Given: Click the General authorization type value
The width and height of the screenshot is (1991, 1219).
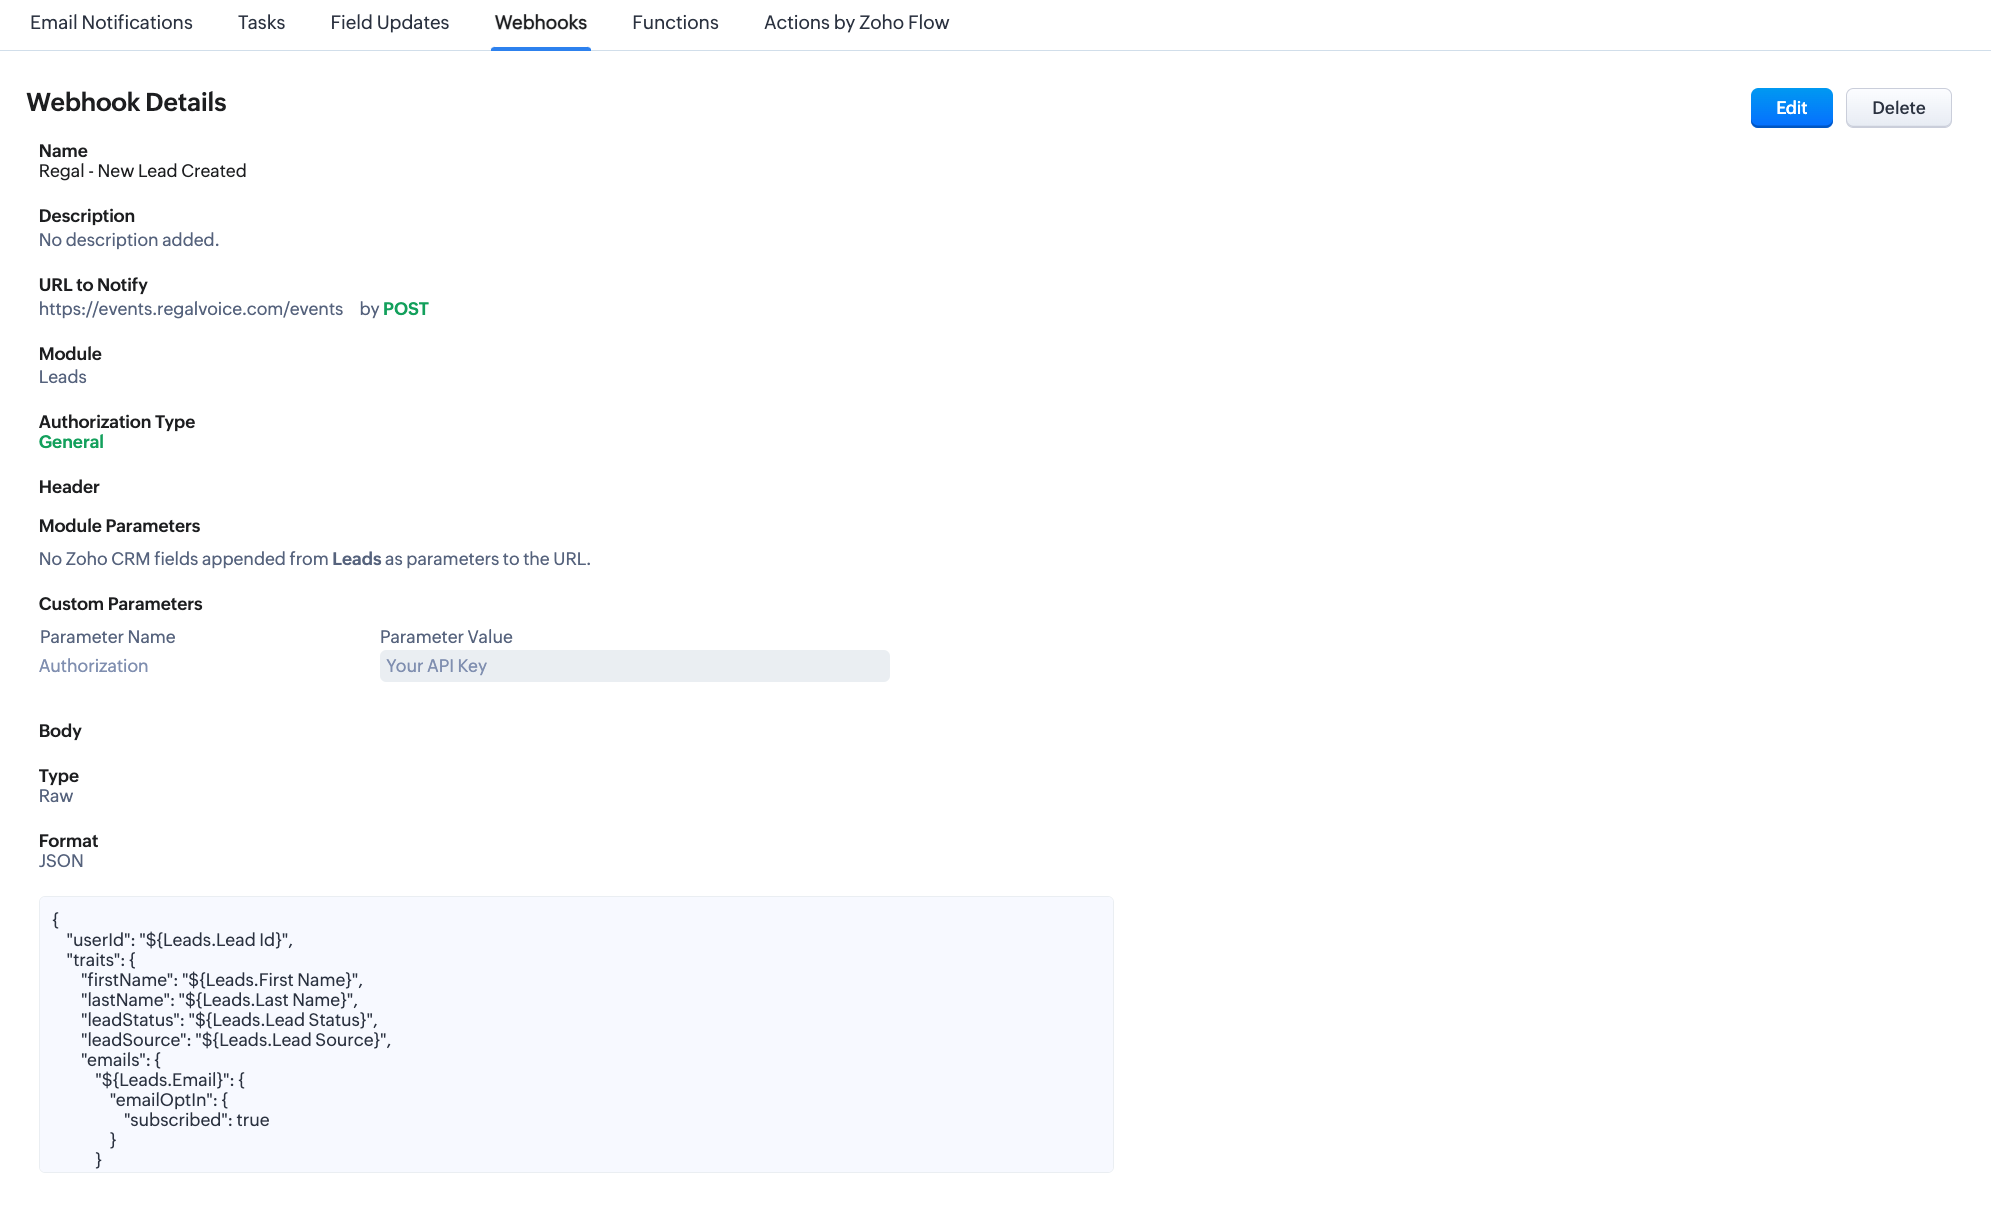Looking at the screenshot, I should [71, 442].
